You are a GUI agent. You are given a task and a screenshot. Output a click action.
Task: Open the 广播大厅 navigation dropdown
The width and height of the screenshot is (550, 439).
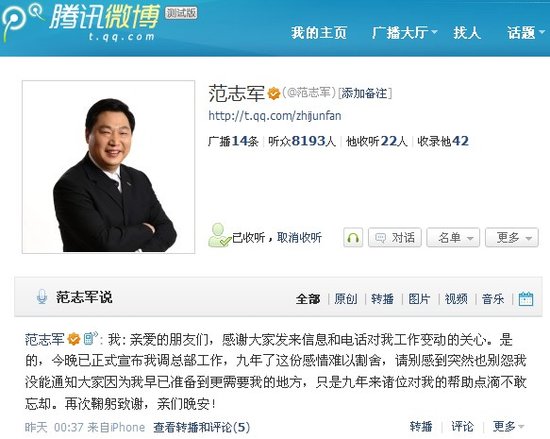click(404, 33)
